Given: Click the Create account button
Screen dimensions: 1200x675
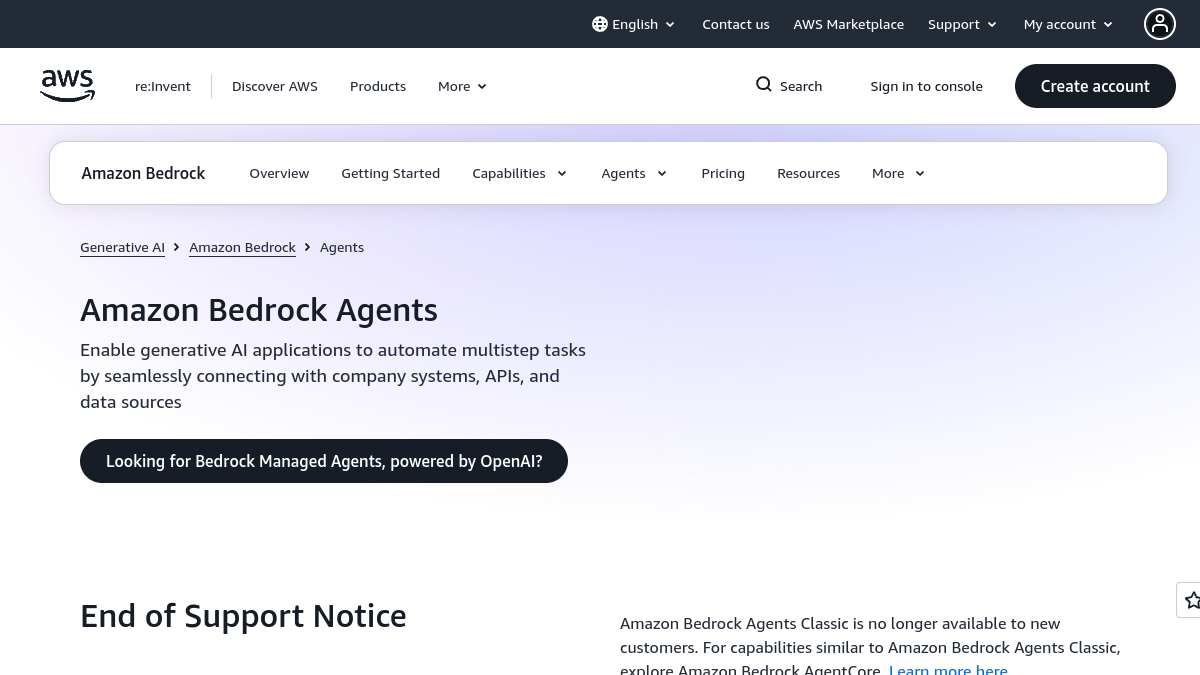Looking at the screenshot, I should pyautogui.click(x=1095, y=86).
